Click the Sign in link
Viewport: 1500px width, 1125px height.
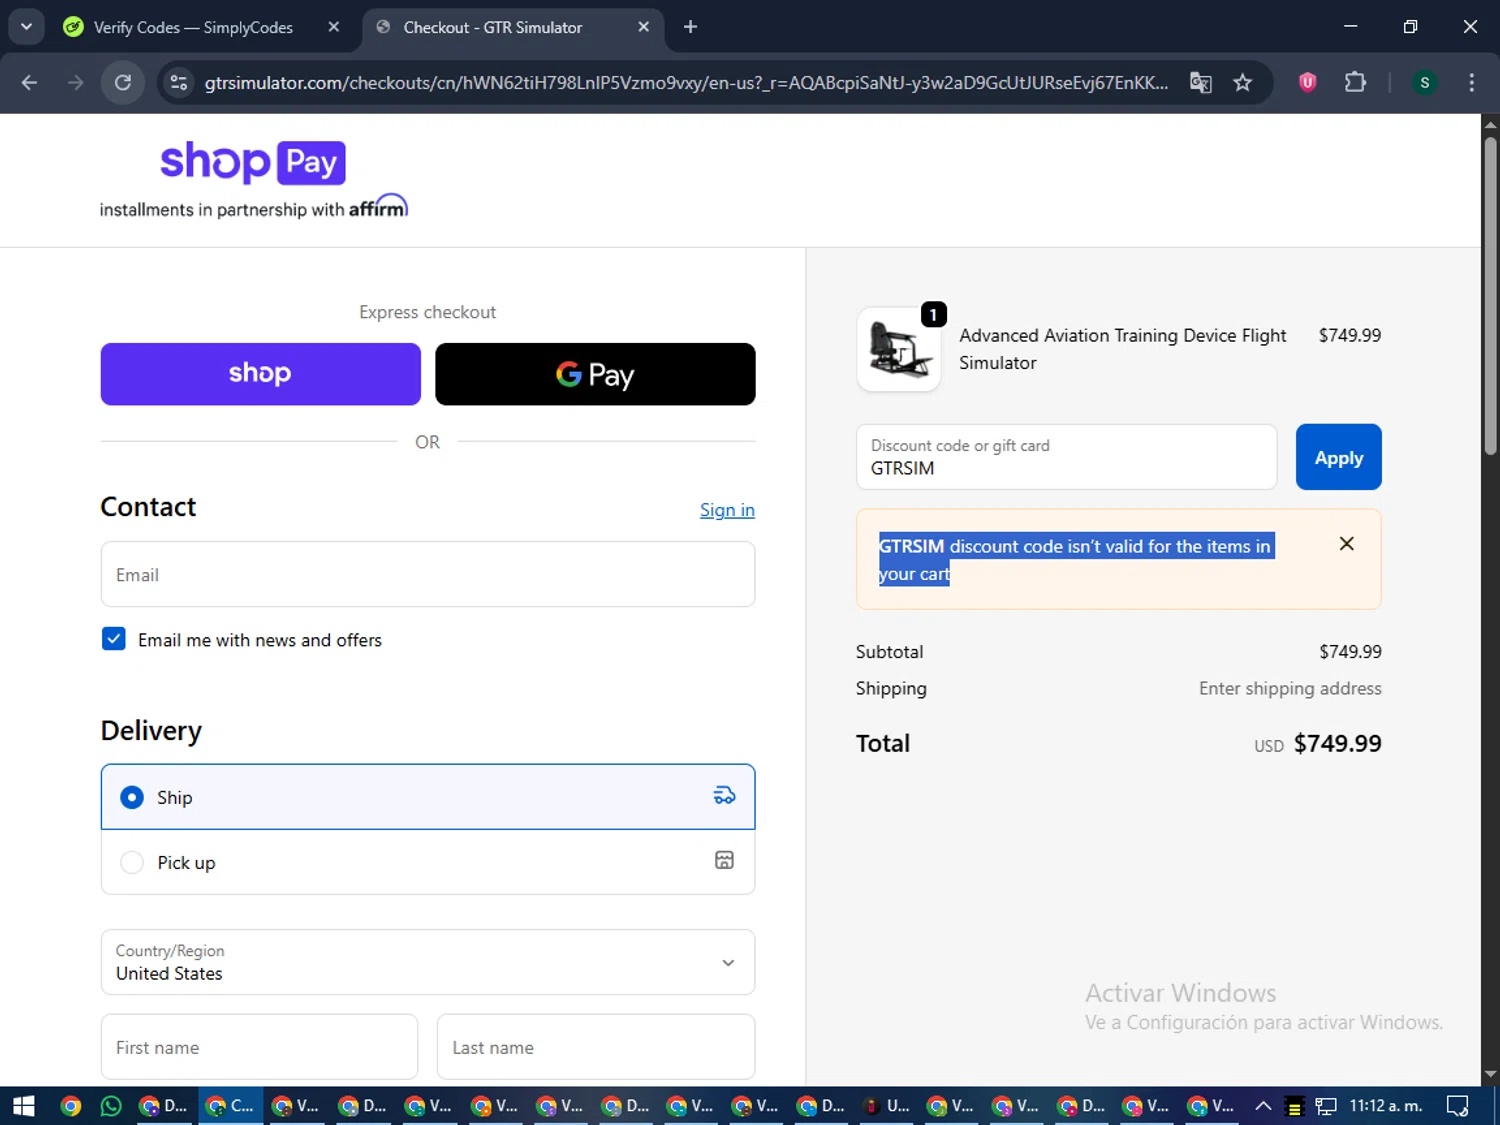pyautogui.click(x=727, y=510)
